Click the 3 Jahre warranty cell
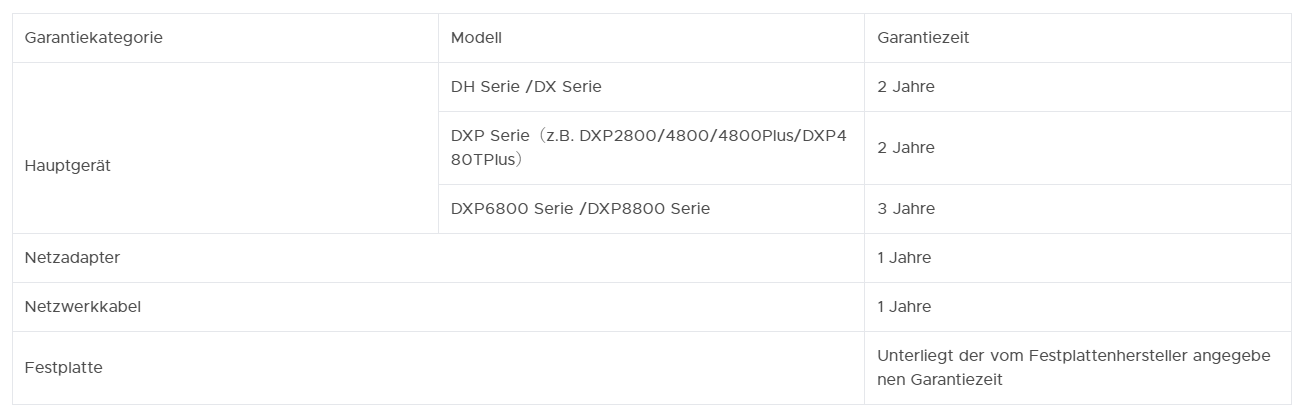 point(1078,209)
